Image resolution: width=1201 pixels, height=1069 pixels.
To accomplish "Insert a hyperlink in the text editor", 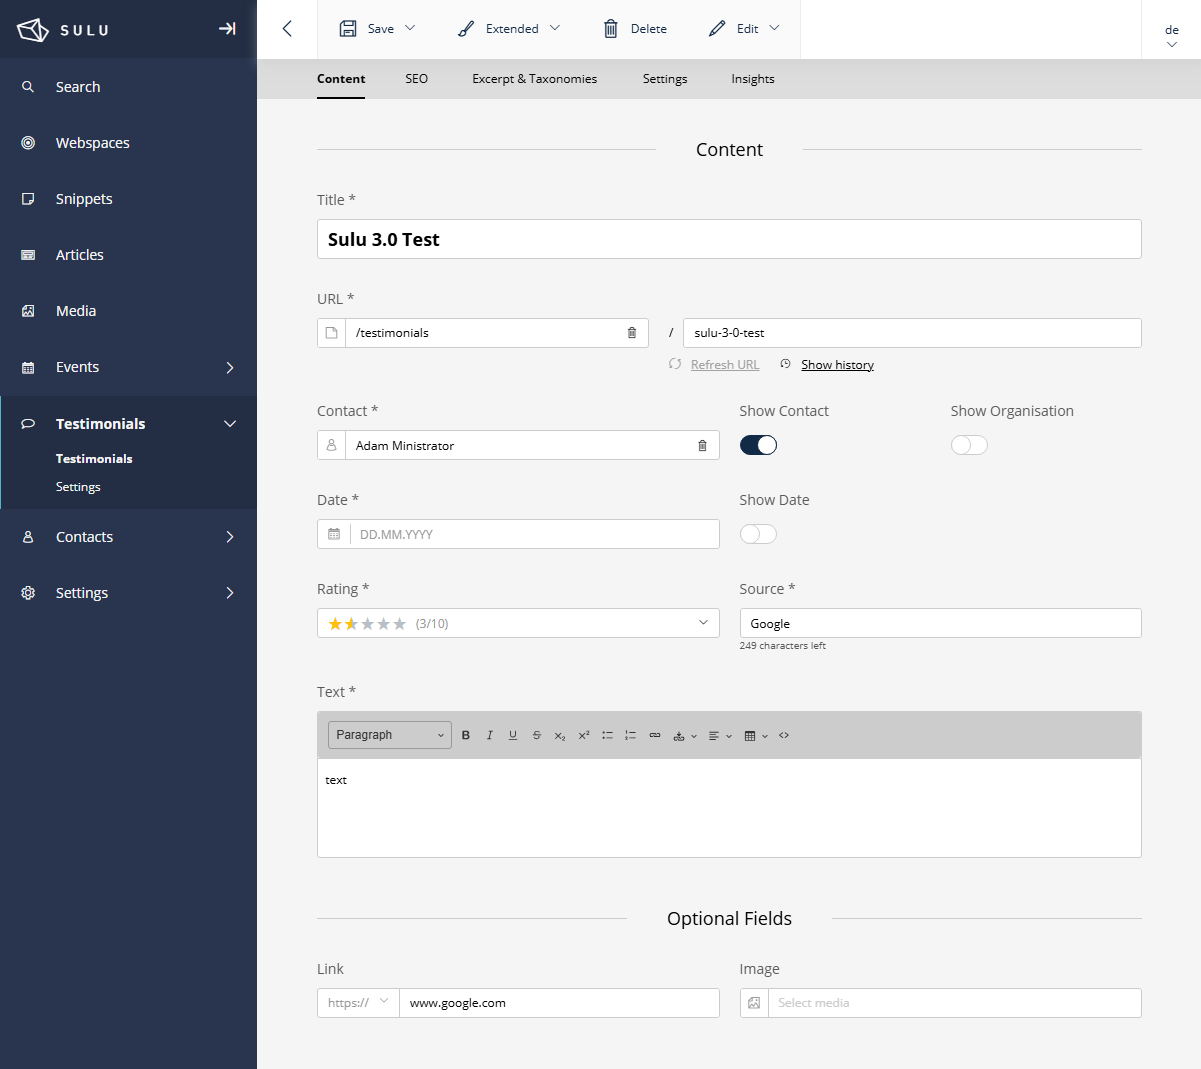I will 655,735.
